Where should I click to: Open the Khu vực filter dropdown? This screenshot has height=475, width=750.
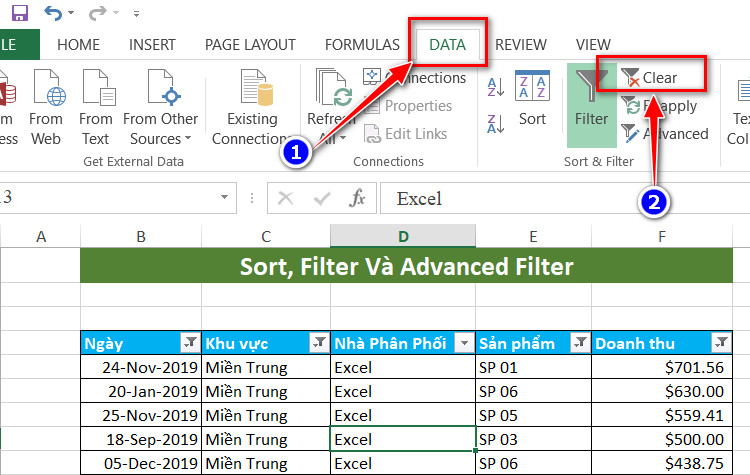[x=319, y=342]
